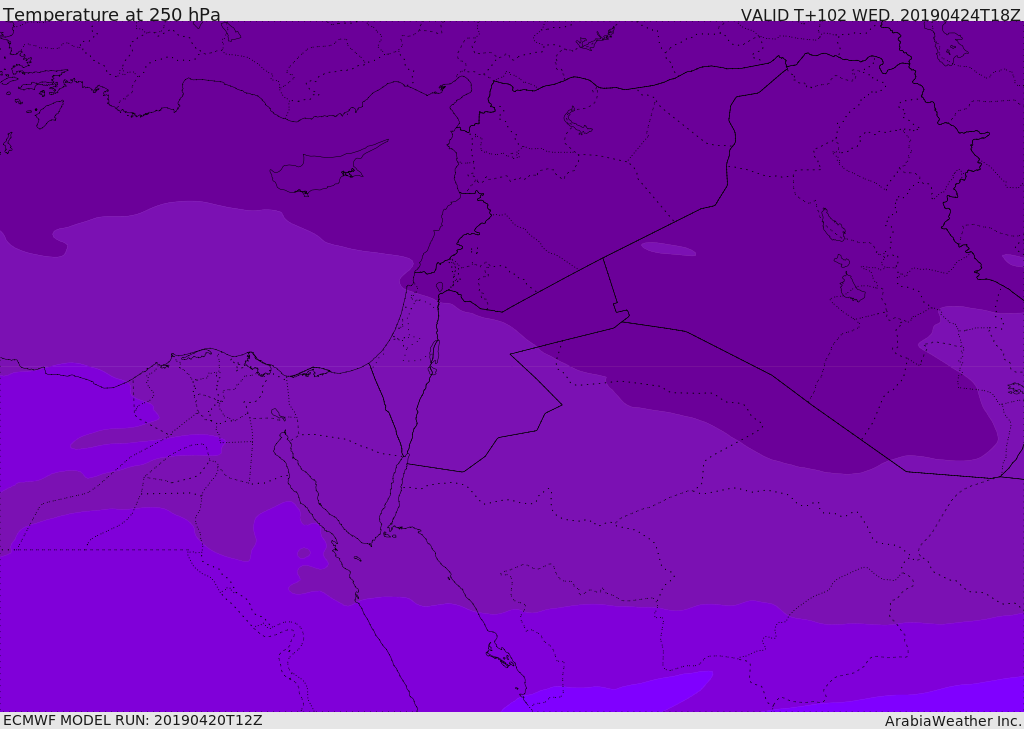Screen dimensions: 1024x729
Task: Click the "Temperature at 250 hPa" title text
Action: 112,14
